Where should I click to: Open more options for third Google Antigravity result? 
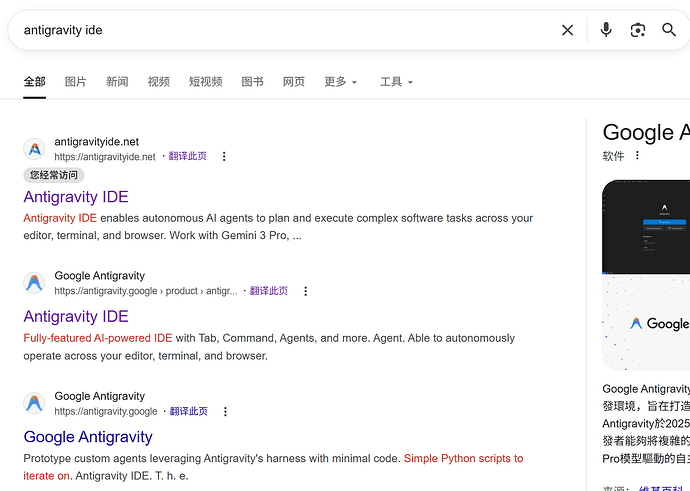point(225,411)
